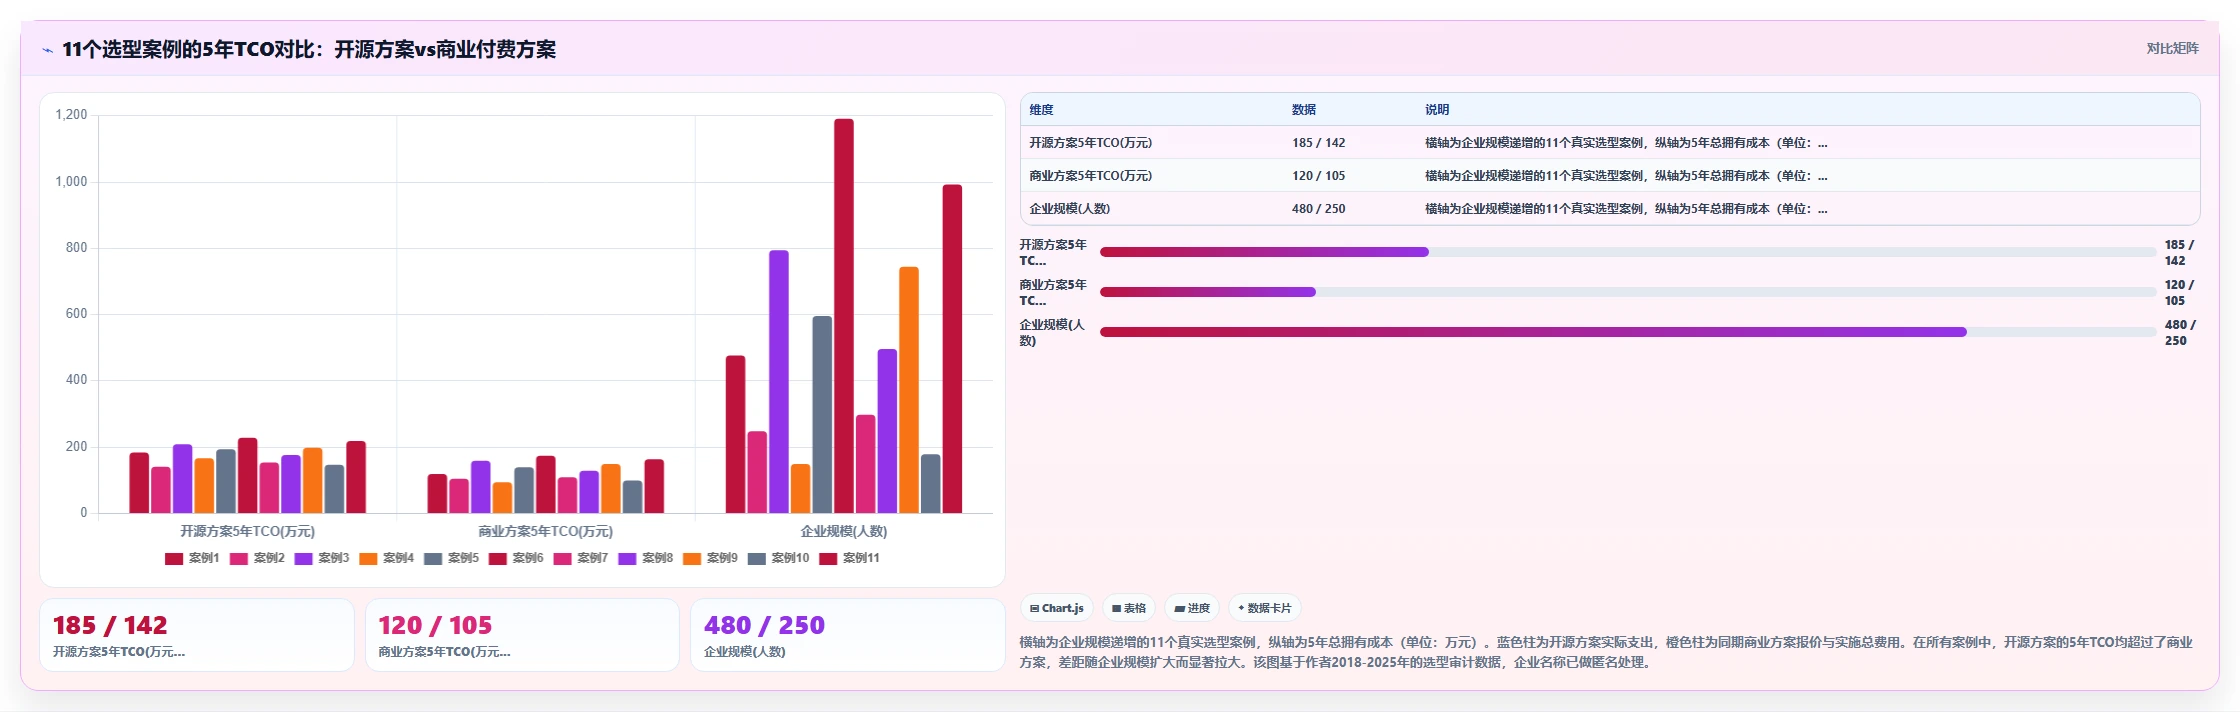Toggle the 案例9 legend series

point(711,558)
